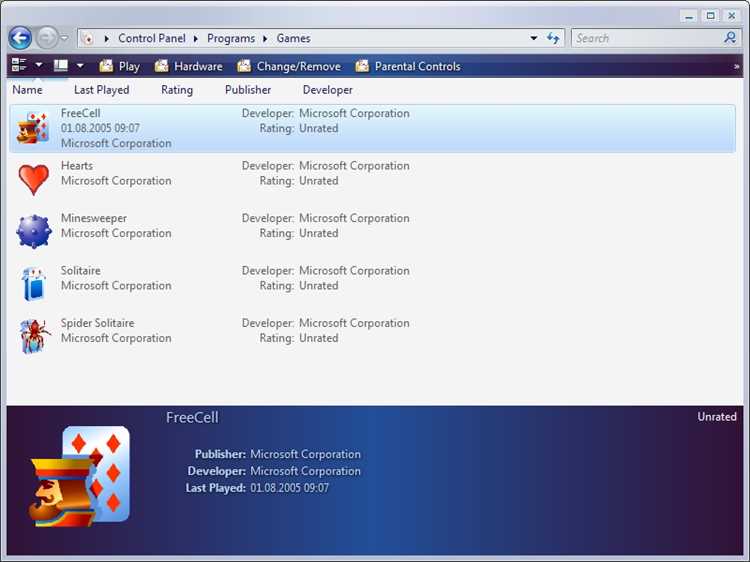Screen dimensions: 750x562
Task: Close the Games window
Action: tap(732, 16)
